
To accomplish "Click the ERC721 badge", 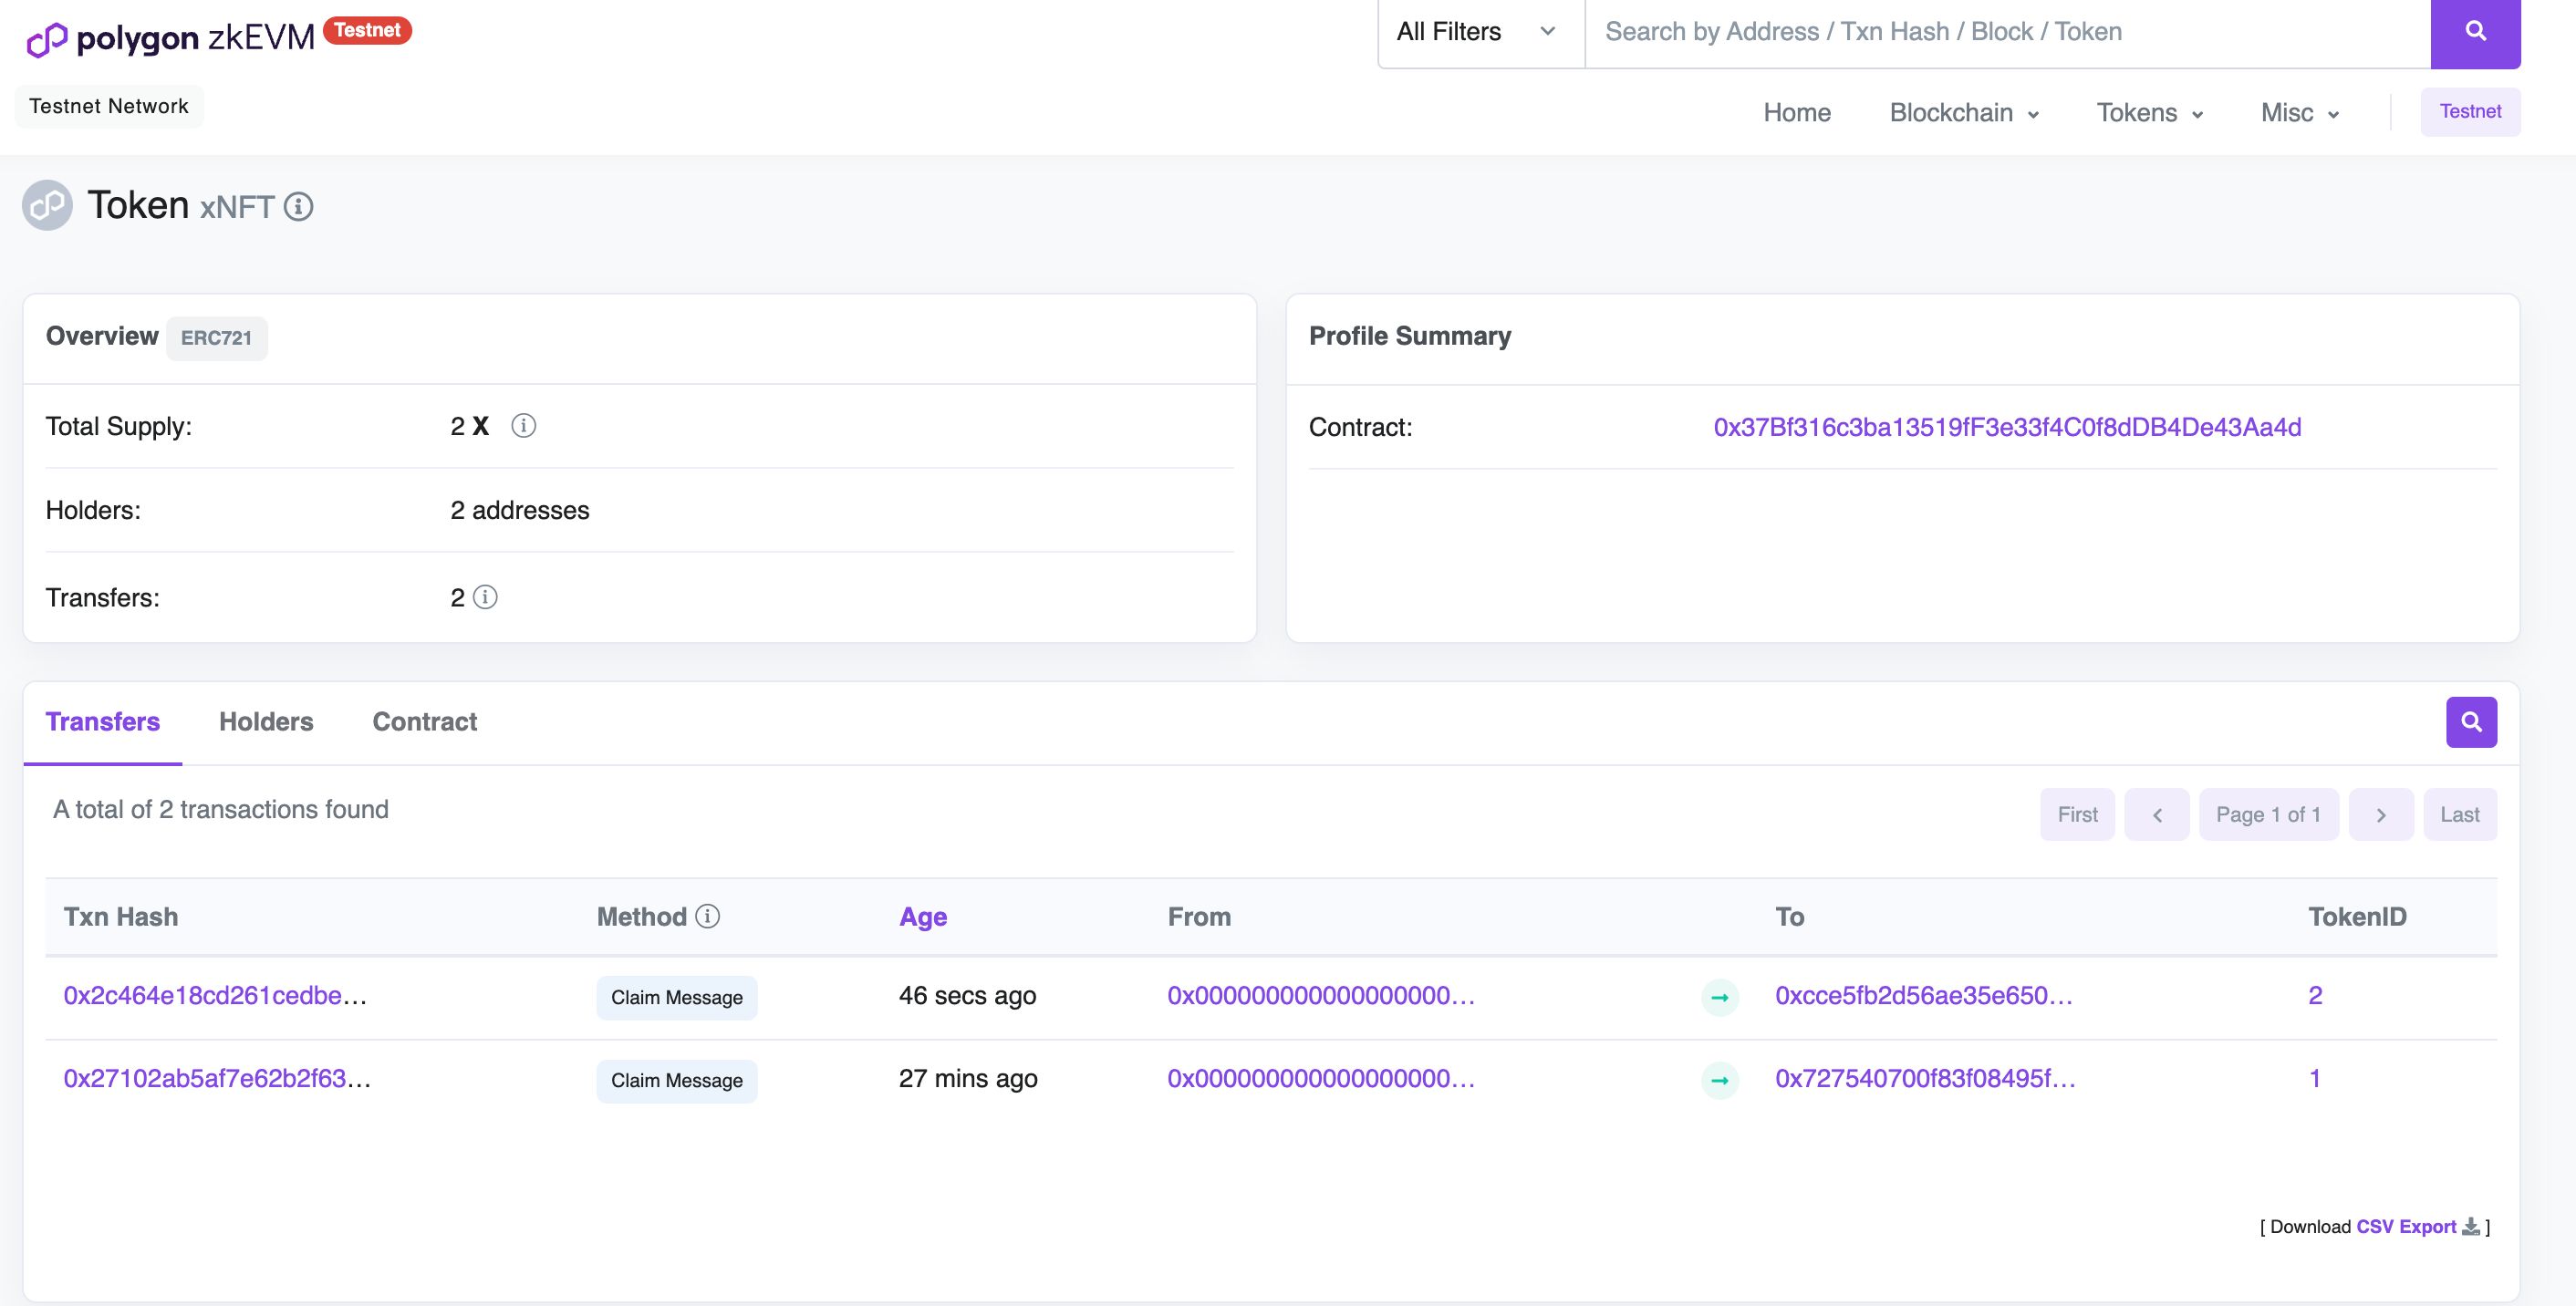I will pos(216,338).
